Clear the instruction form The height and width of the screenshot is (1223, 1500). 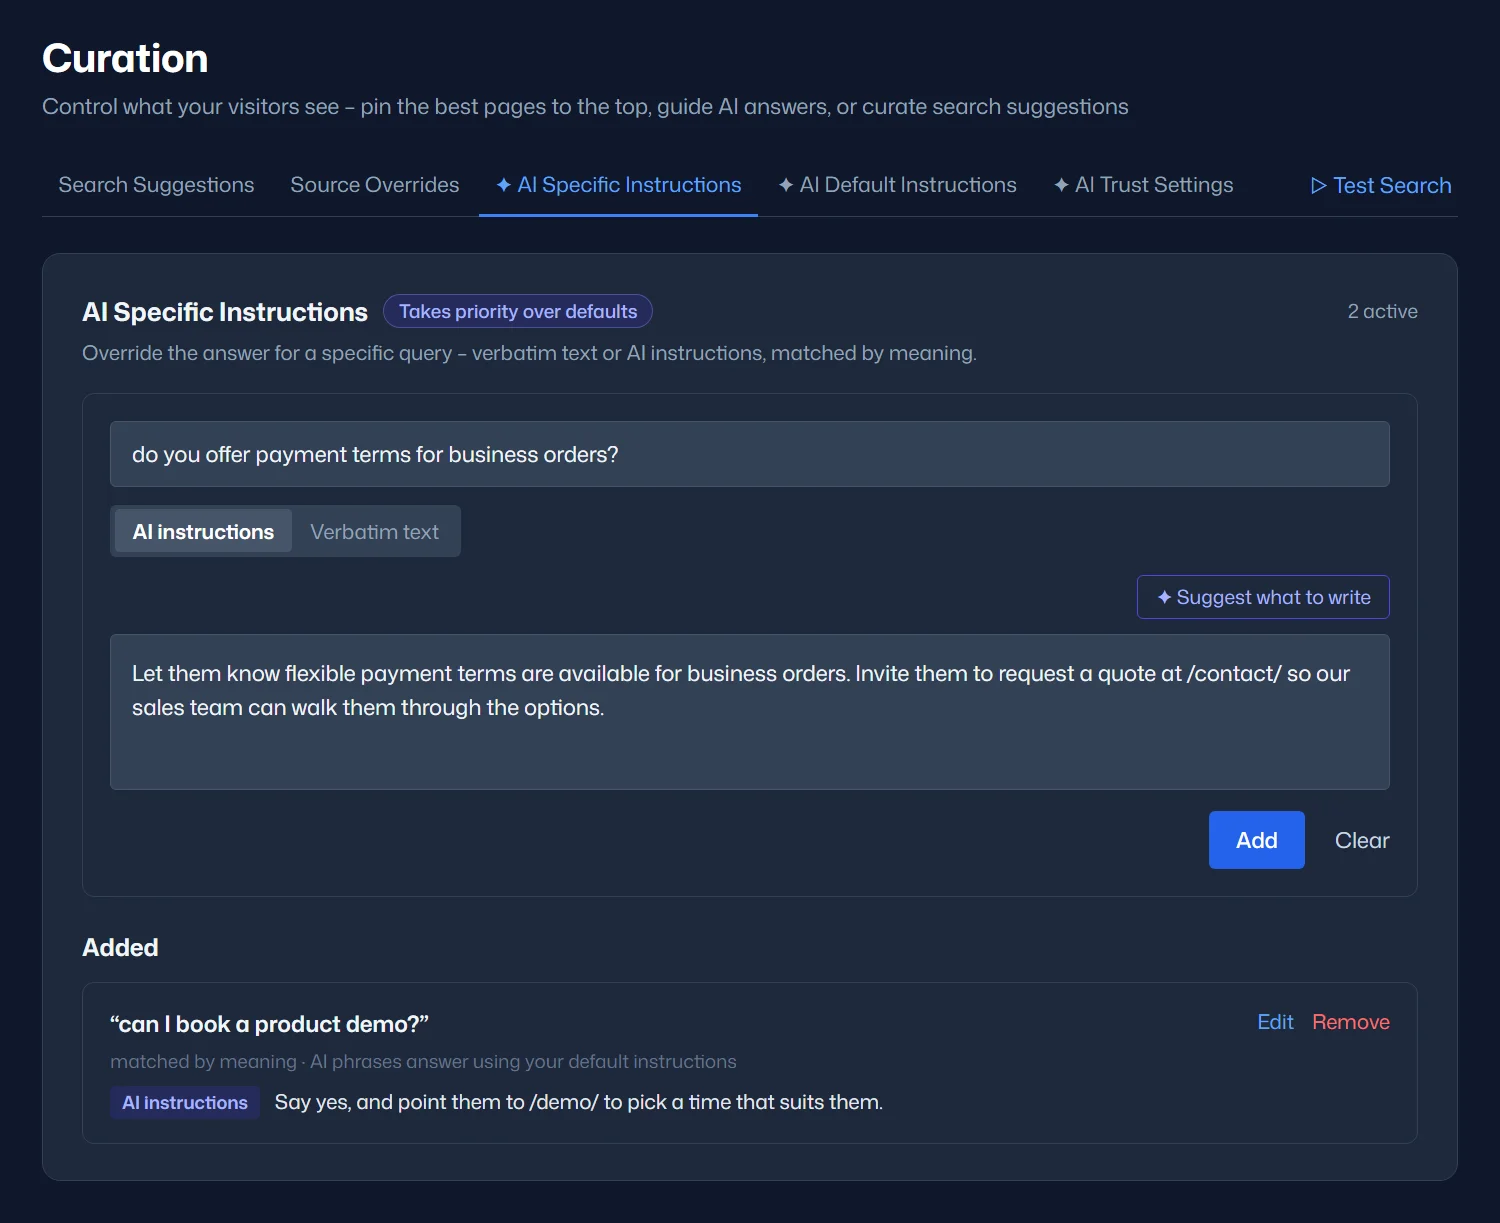pos(1362,840)
